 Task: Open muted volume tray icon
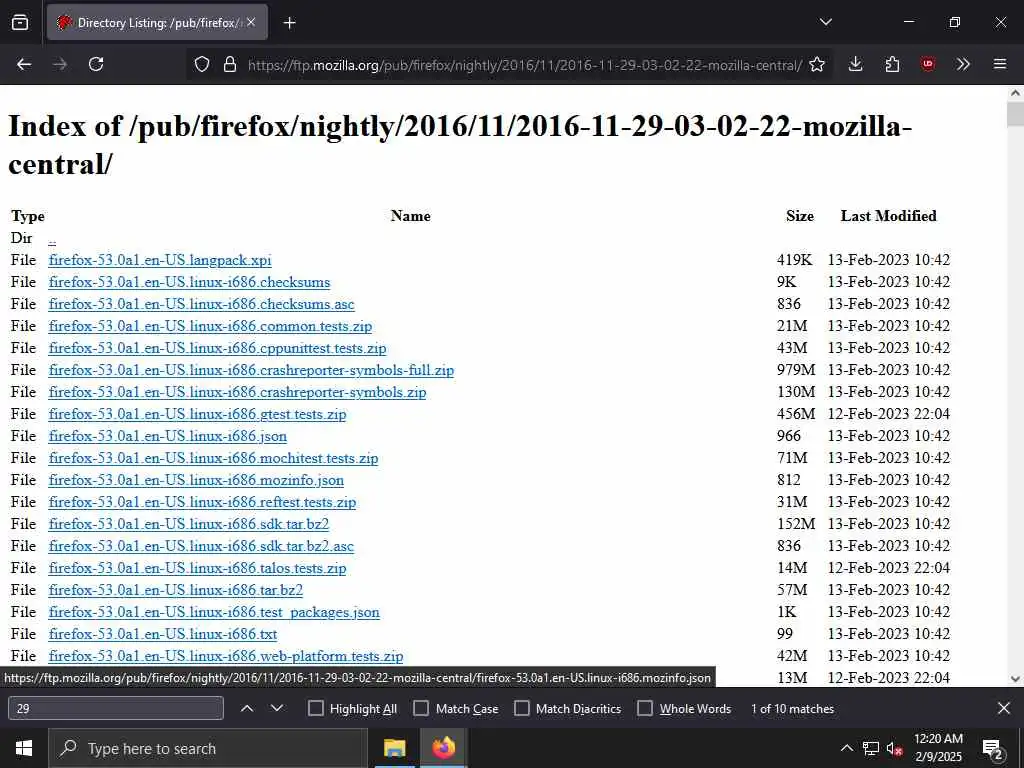(895, 748)
